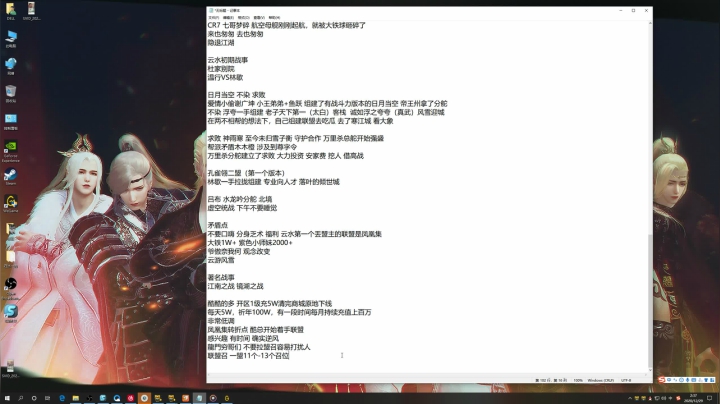Click the Notepad icon in title bar

pyautogui.click(x=211, y=10)
